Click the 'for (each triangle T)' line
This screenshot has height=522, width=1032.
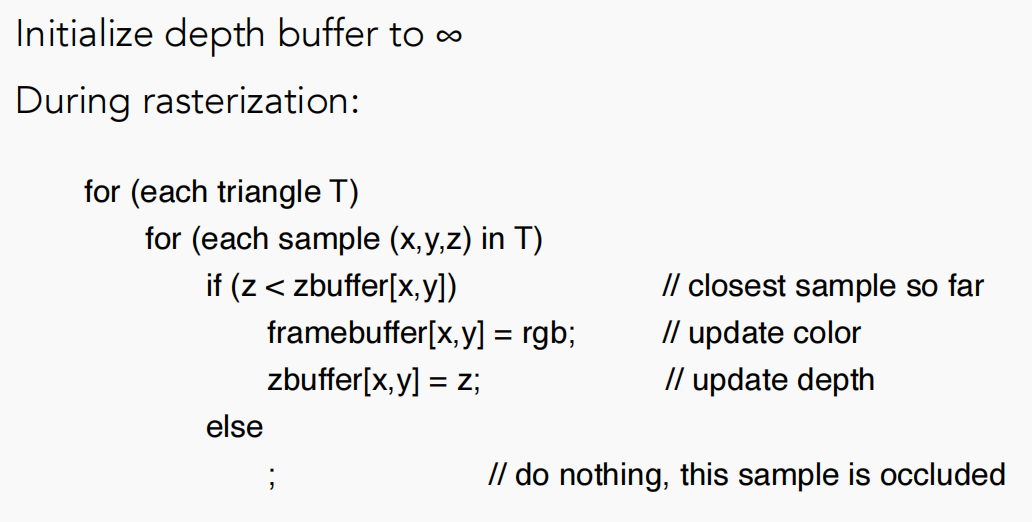click(x=221, y=192)
